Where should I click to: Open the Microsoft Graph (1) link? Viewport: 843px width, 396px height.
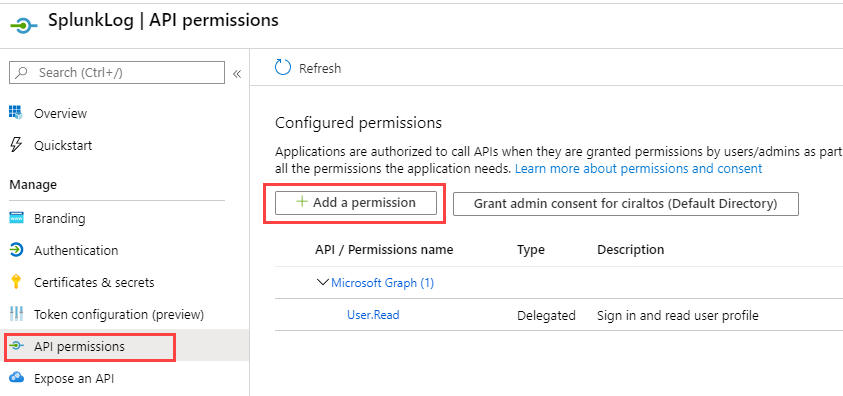[x=382, y=283]
